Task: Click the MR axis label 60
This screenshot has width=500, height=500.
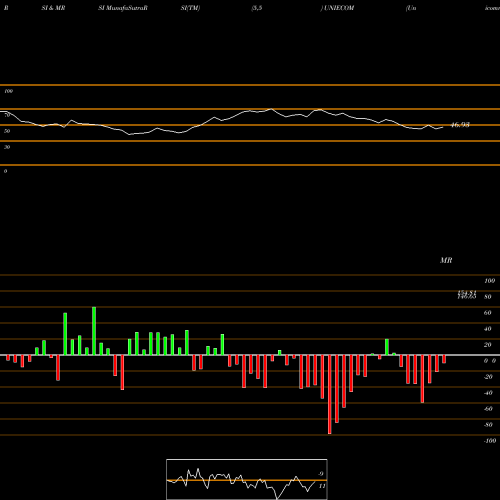Action: pyautogui.click(x=487, y=313)
